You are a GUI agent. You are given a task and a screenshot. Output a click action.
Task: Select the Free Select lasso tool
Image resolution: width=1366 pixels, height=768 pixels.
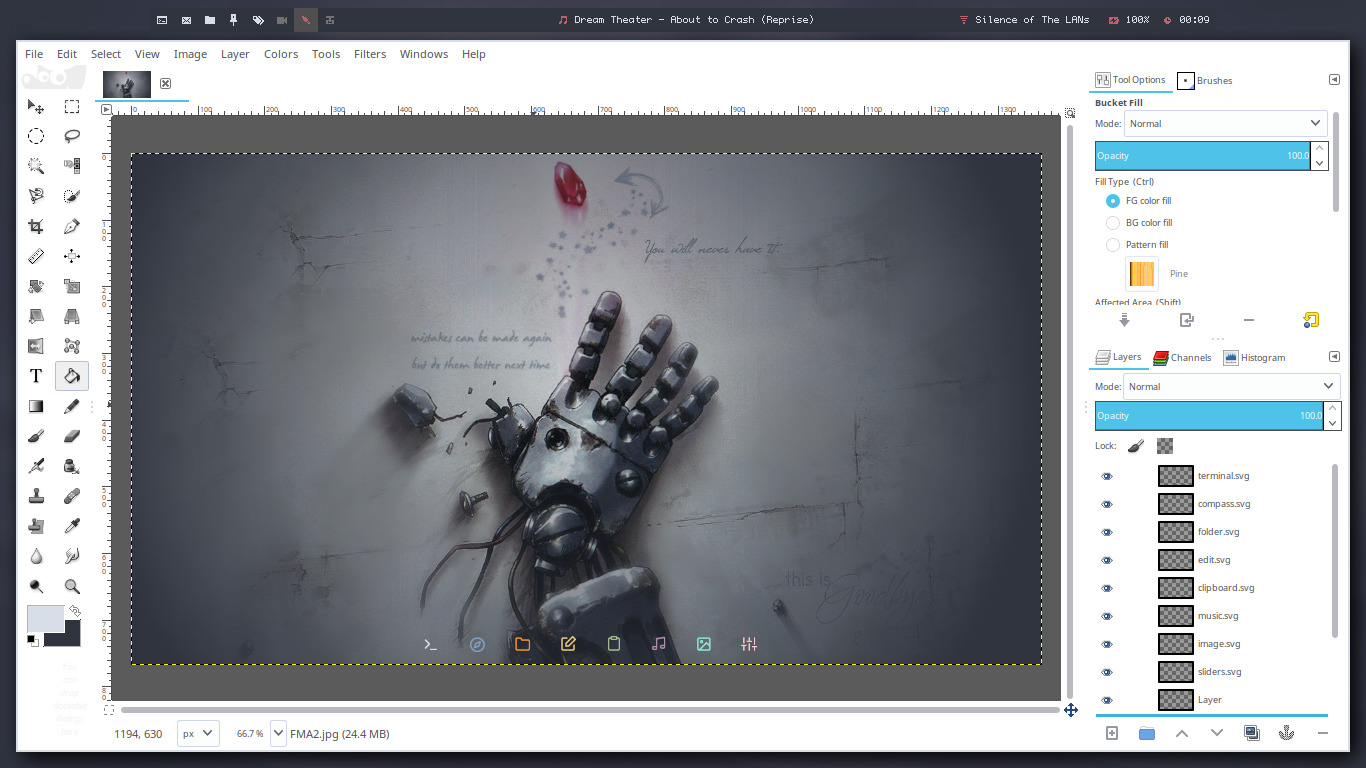click(72, 136)
